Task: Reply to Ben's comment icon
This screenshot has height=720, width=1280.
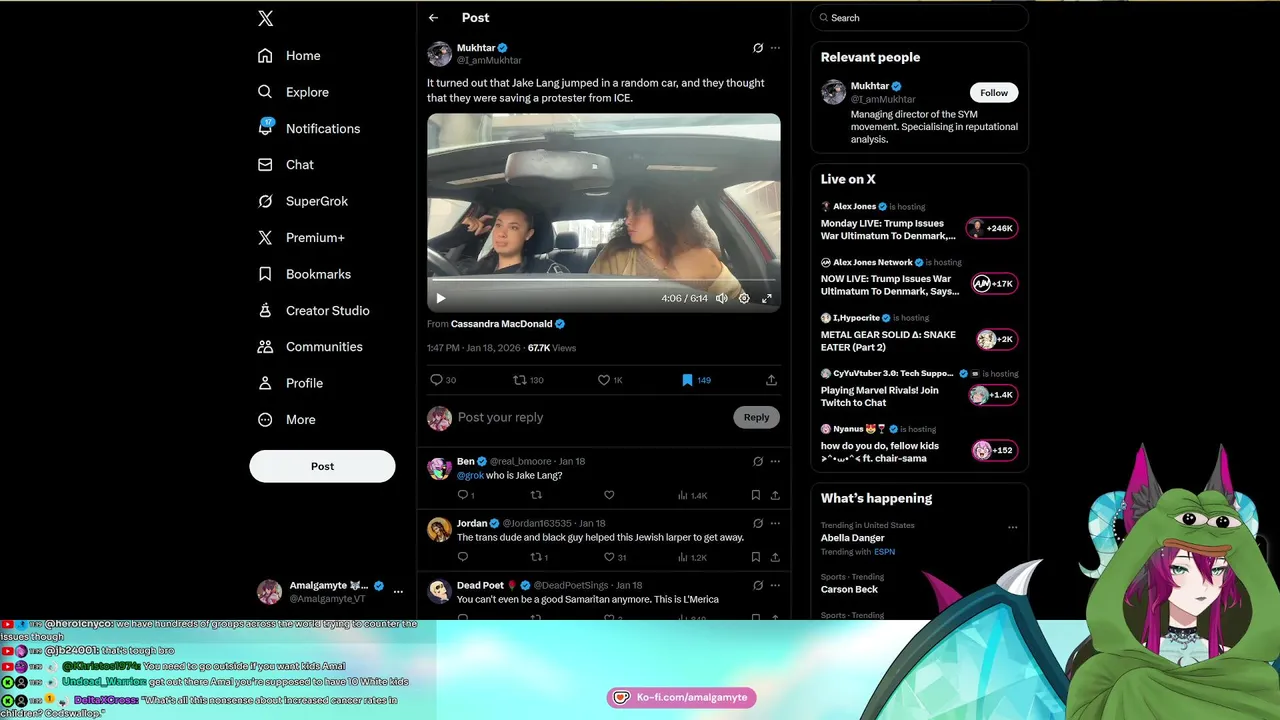Action: [x=463, y=495]
